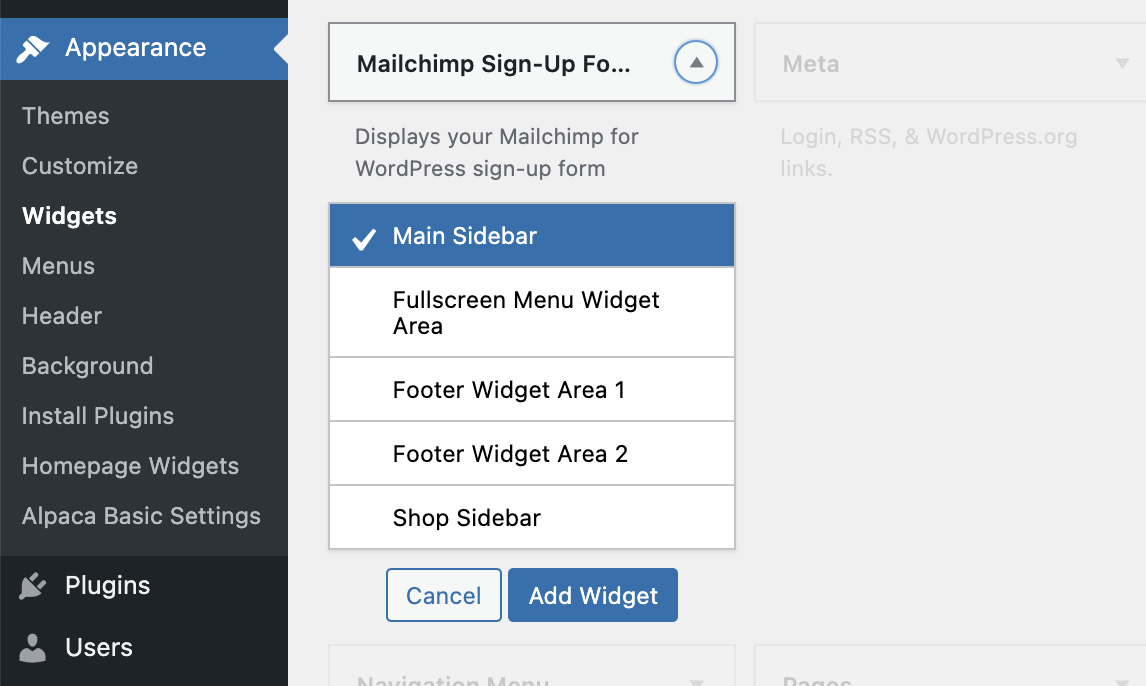Click the Add Widget button
Screen dimensions: 1146x686
click(x=592, y=595)
